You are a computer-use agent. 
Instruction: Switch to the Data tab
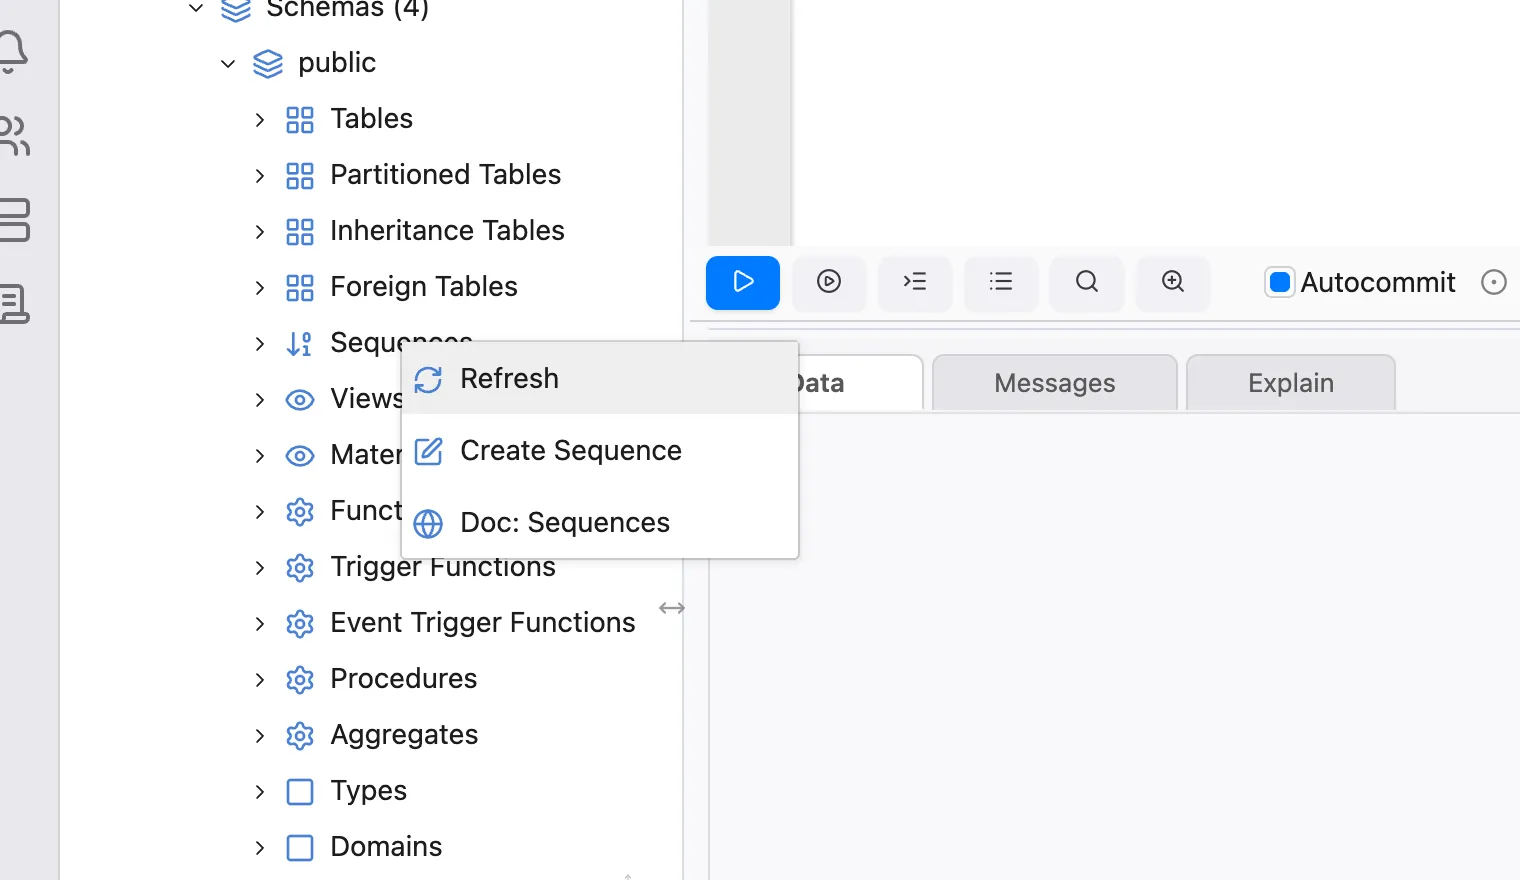click(860, 383)
